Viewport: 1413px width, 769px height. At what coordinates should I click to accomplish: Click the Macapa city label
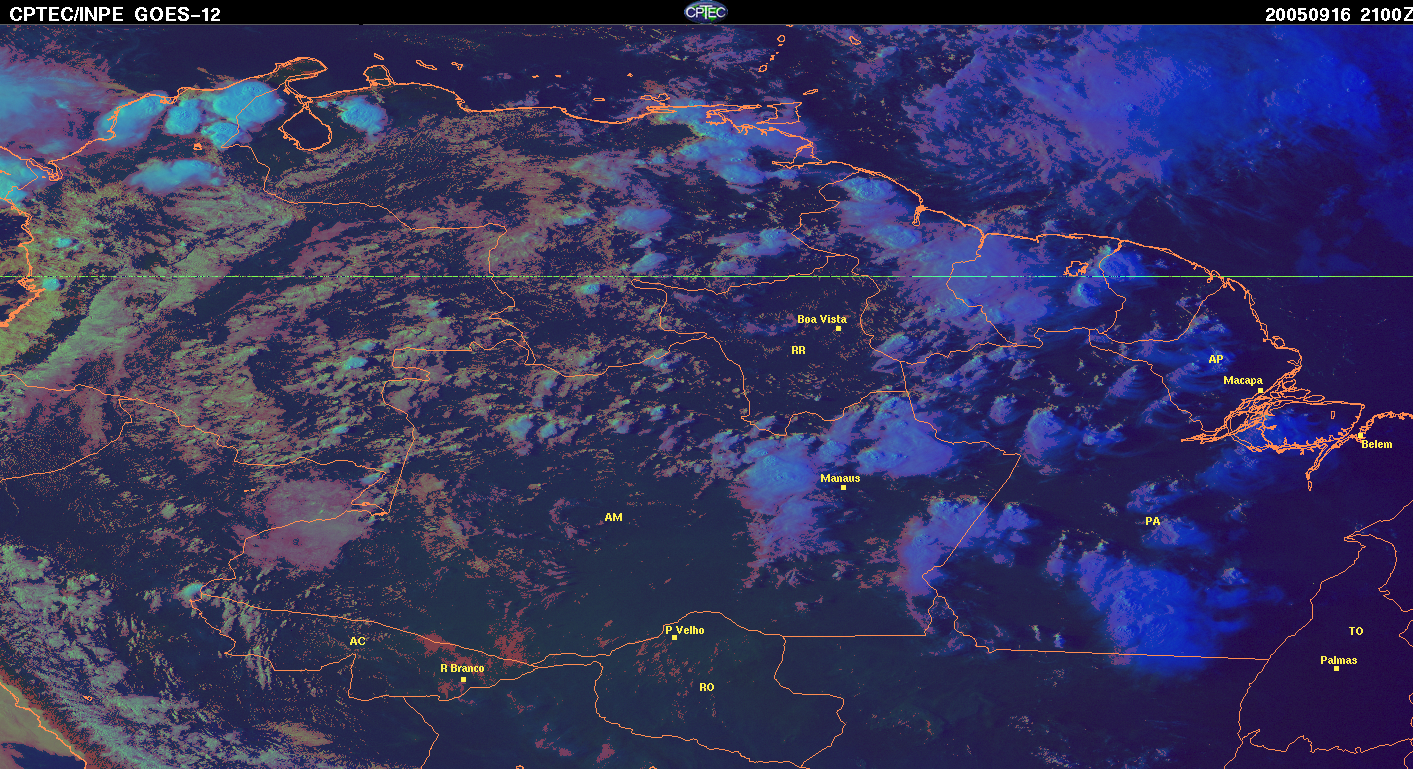(1243, 380)
